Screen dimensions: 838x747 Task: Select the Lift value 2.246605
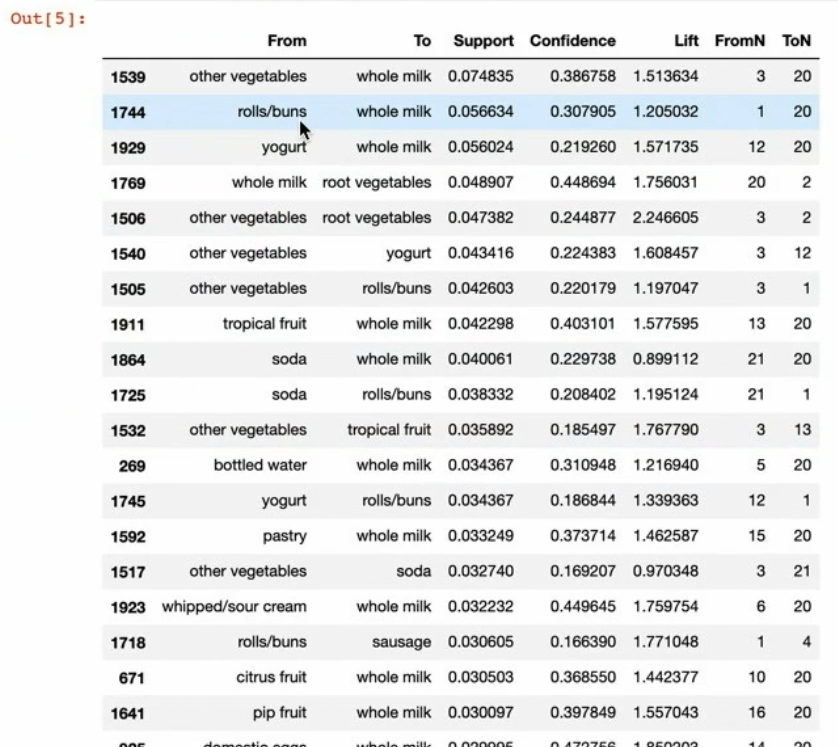[x=665, y=218]
